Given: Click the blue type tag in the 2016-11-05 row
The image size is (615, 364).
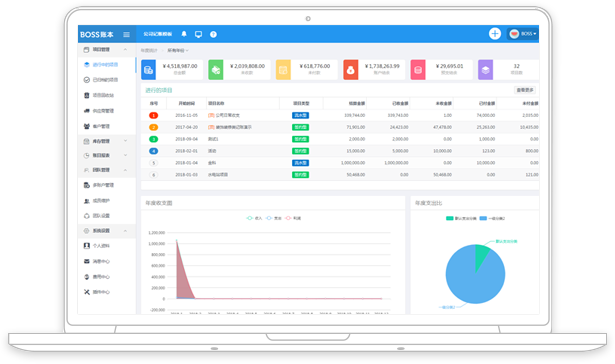Looking at the screenshot, I should [300, 115].
